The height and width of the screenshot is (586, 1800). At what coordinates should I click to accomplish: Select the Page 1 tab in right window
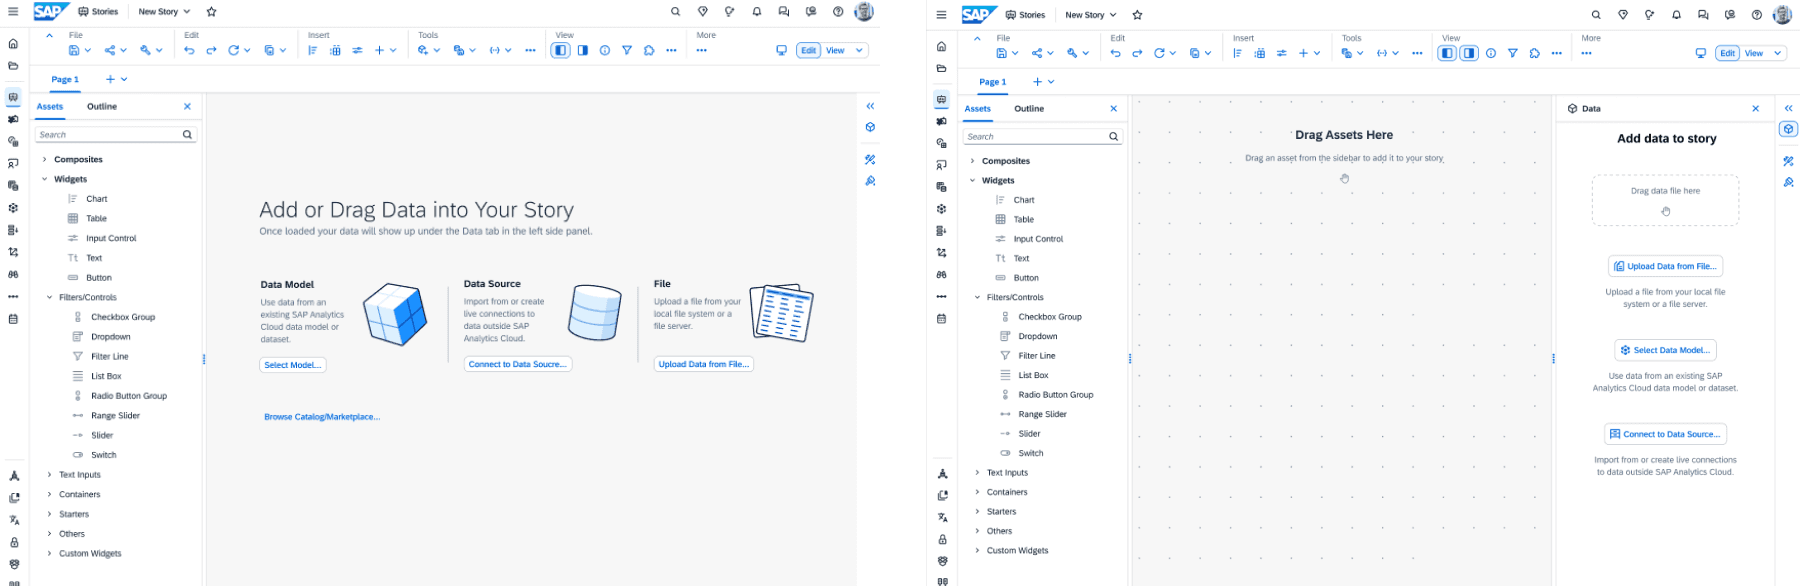pyautogui.click(x=992, y=82)
